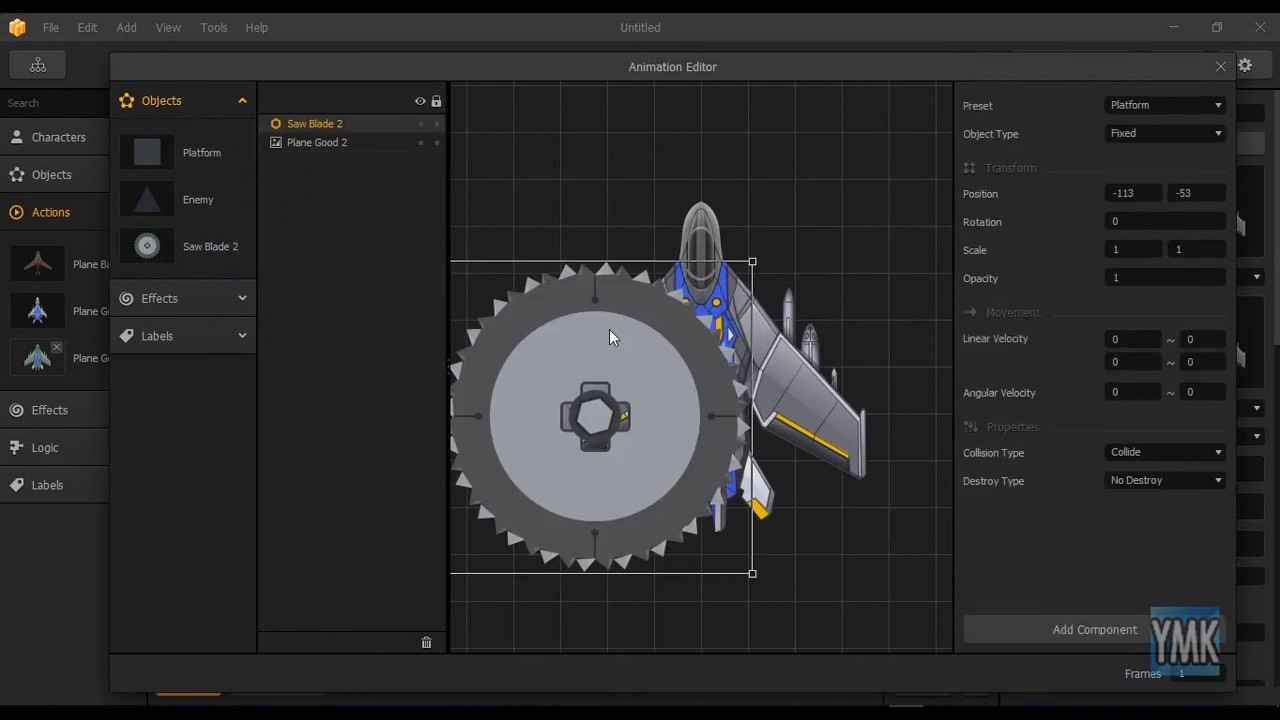
Task: Select the Plane Good 2 layer row
Action: (351, 143)
